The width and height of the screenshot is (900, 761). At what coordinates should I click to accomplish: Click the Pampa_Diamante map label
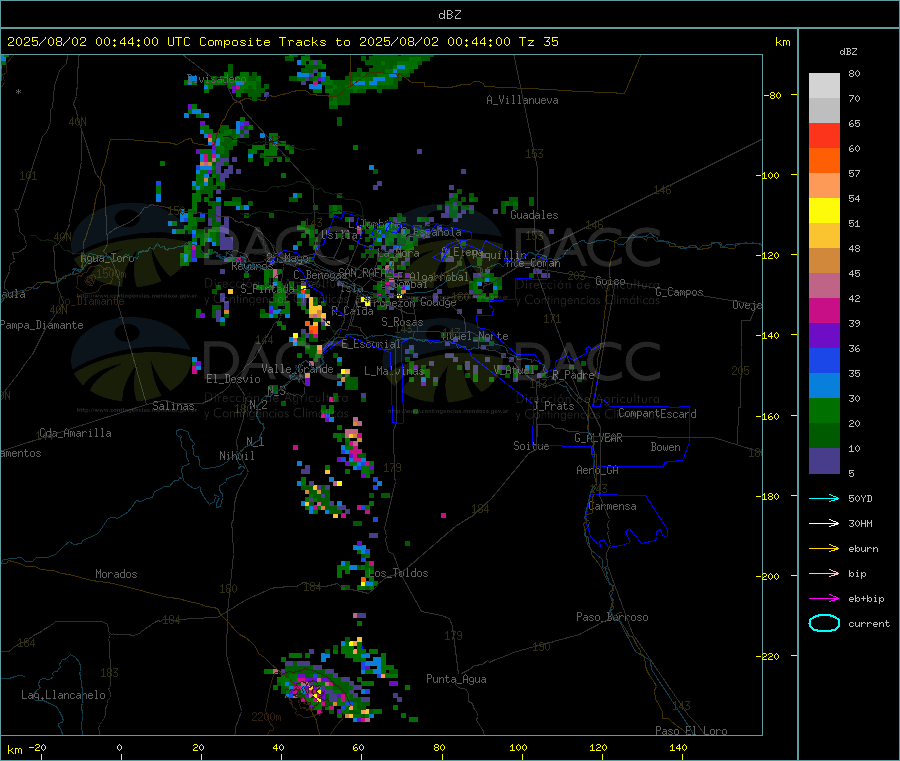[x=42, y=325]
